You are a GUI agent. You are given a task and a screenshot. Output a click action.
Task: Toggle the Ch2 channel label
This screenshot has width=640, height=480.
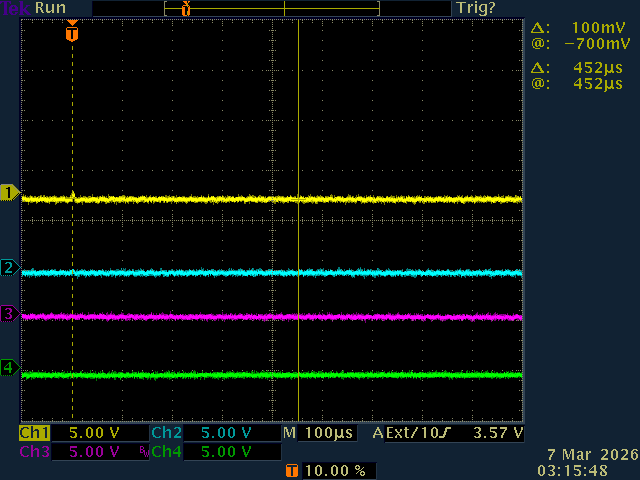point(165,434)
